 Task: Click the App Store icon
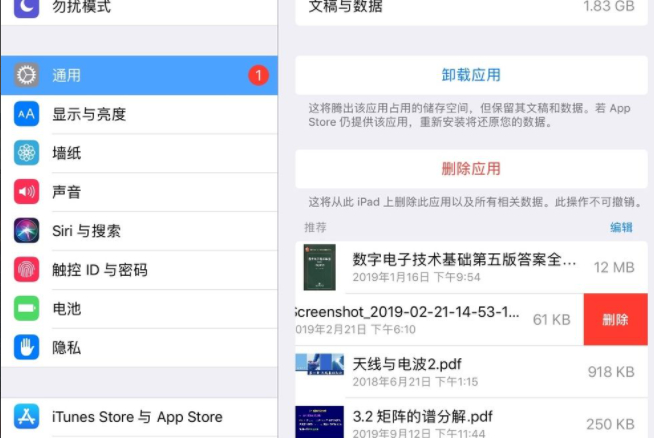(x=26, y=416)
